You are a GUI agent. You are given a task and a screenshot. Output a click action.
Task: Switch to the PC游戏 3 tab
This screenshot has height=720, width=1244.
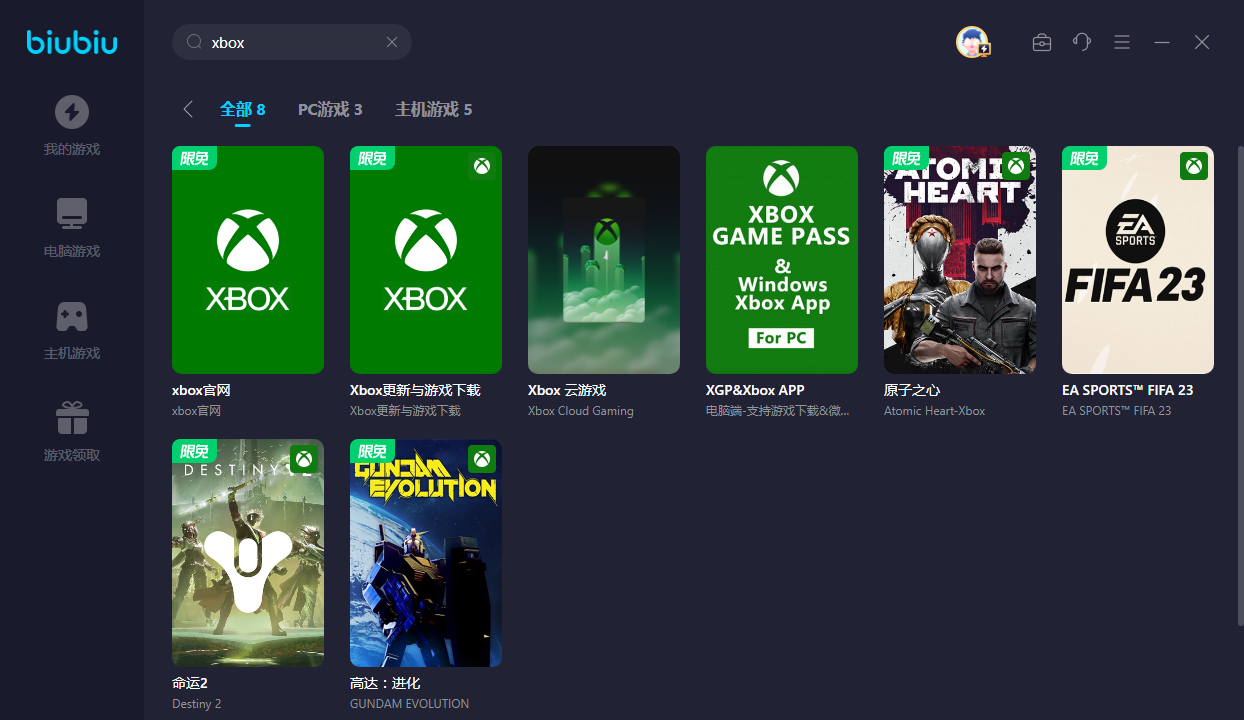tap(330, 109)
